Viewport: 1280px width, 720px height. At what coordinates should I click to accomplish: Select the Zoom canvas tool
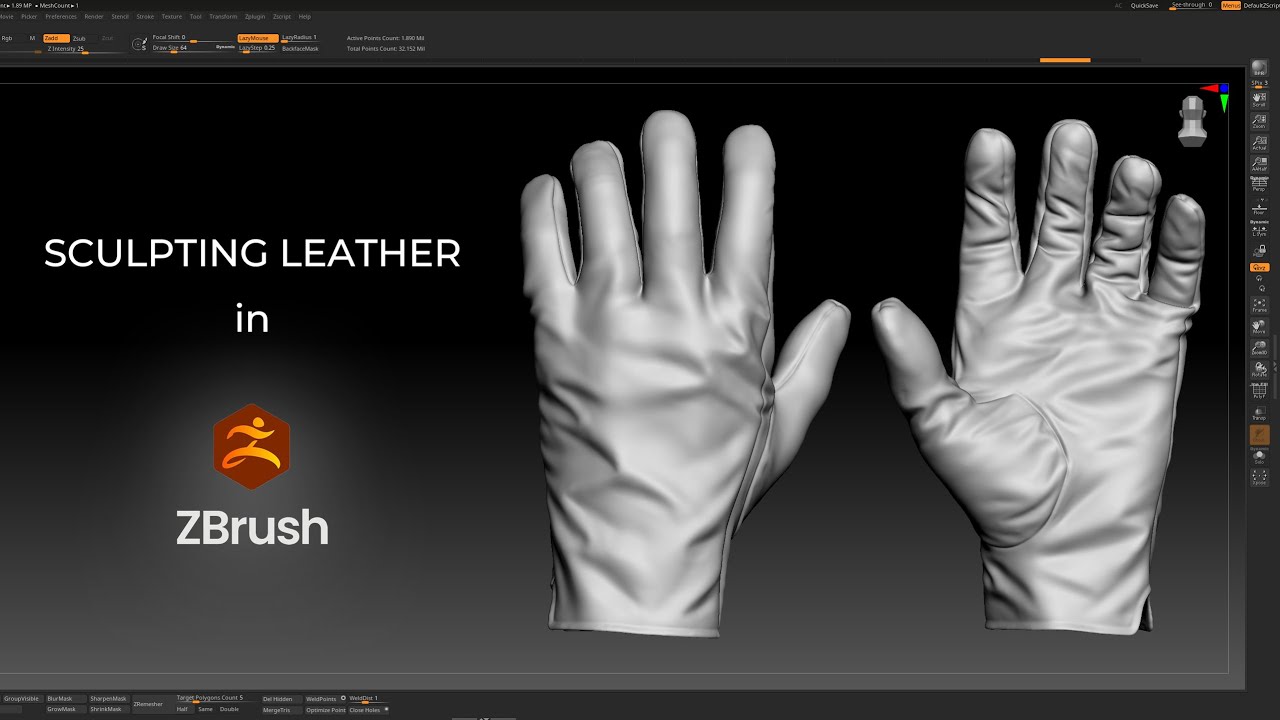pyautogui.click(x=1259, y=121)
